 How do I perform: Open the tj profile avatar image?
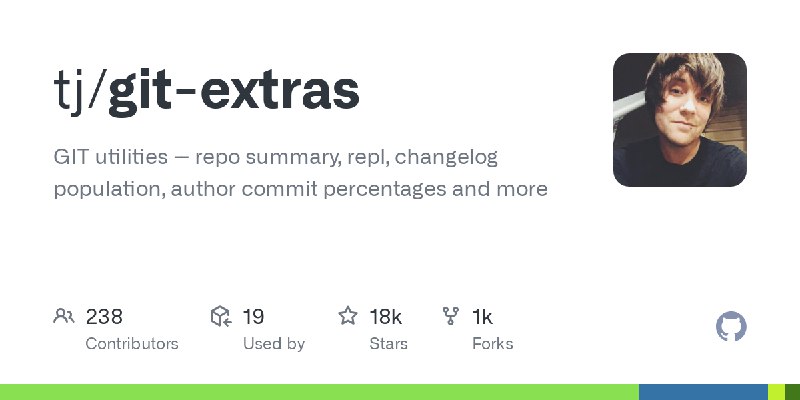click(x=680, y=120)
